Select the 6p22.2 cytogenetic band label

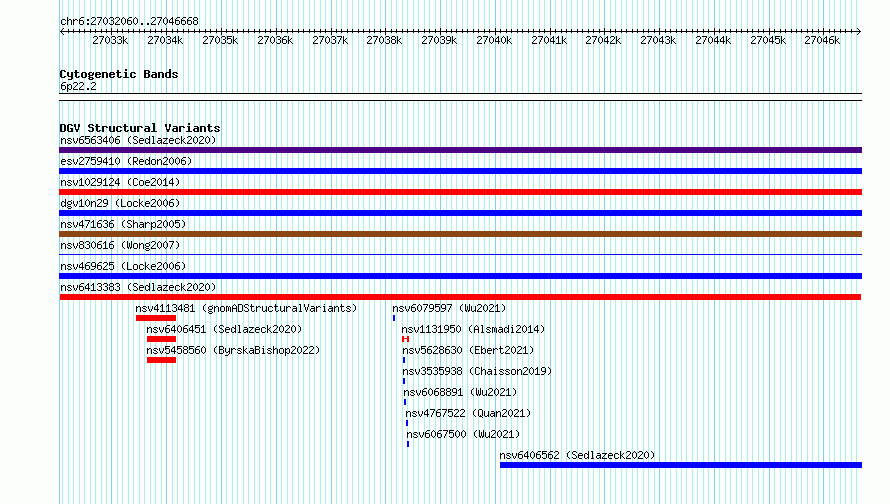78,86
